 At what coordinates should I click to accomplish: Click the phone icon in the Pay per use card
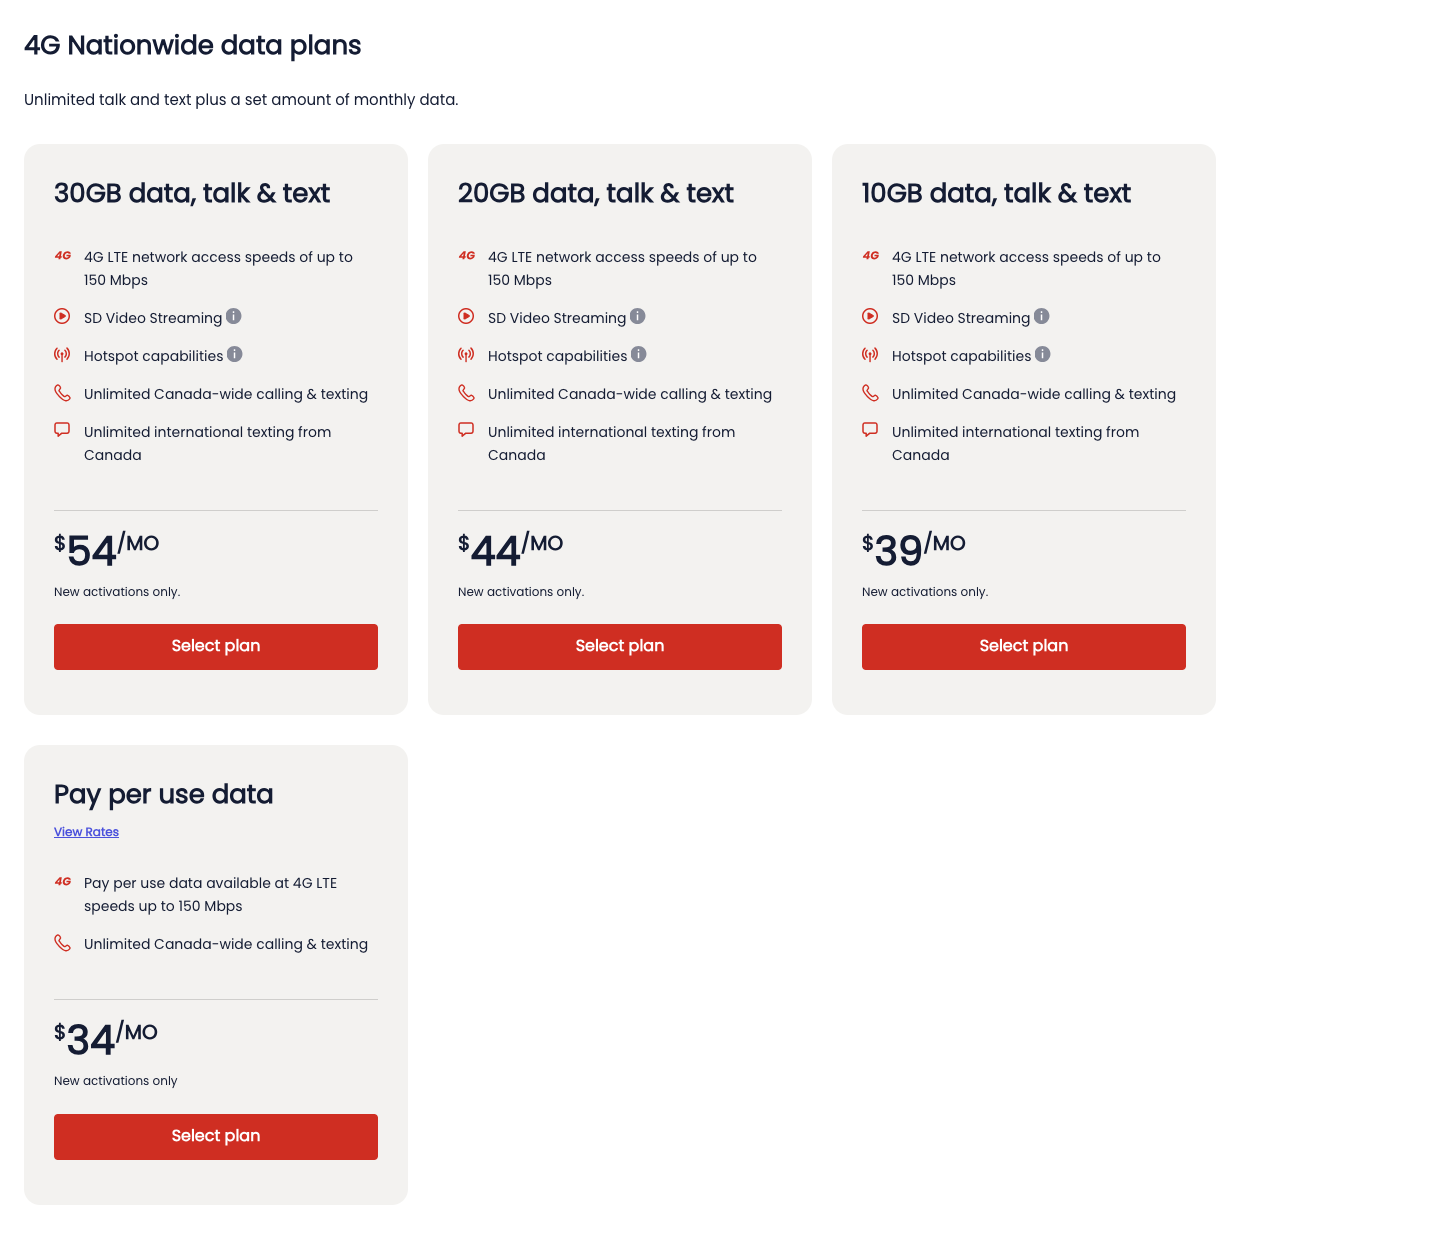62,943
